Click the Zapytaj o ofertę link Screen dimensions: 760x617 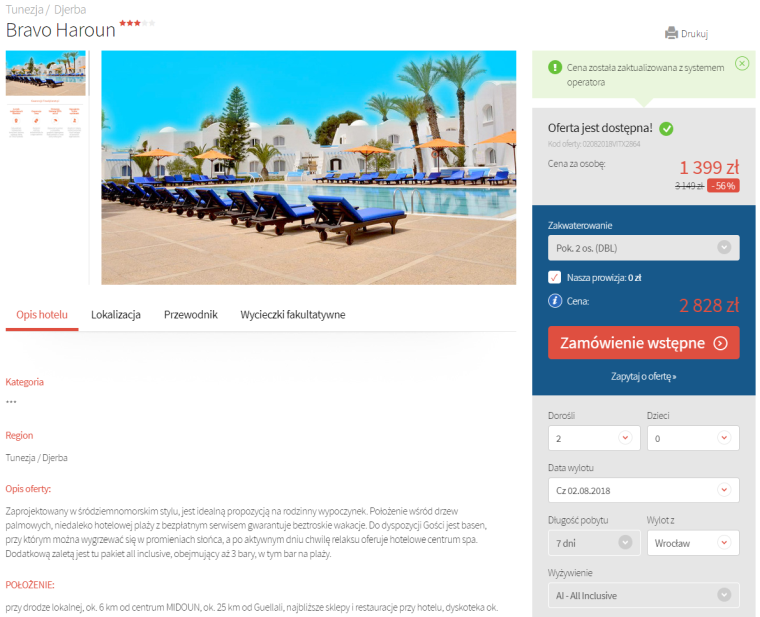click(643, 377)
